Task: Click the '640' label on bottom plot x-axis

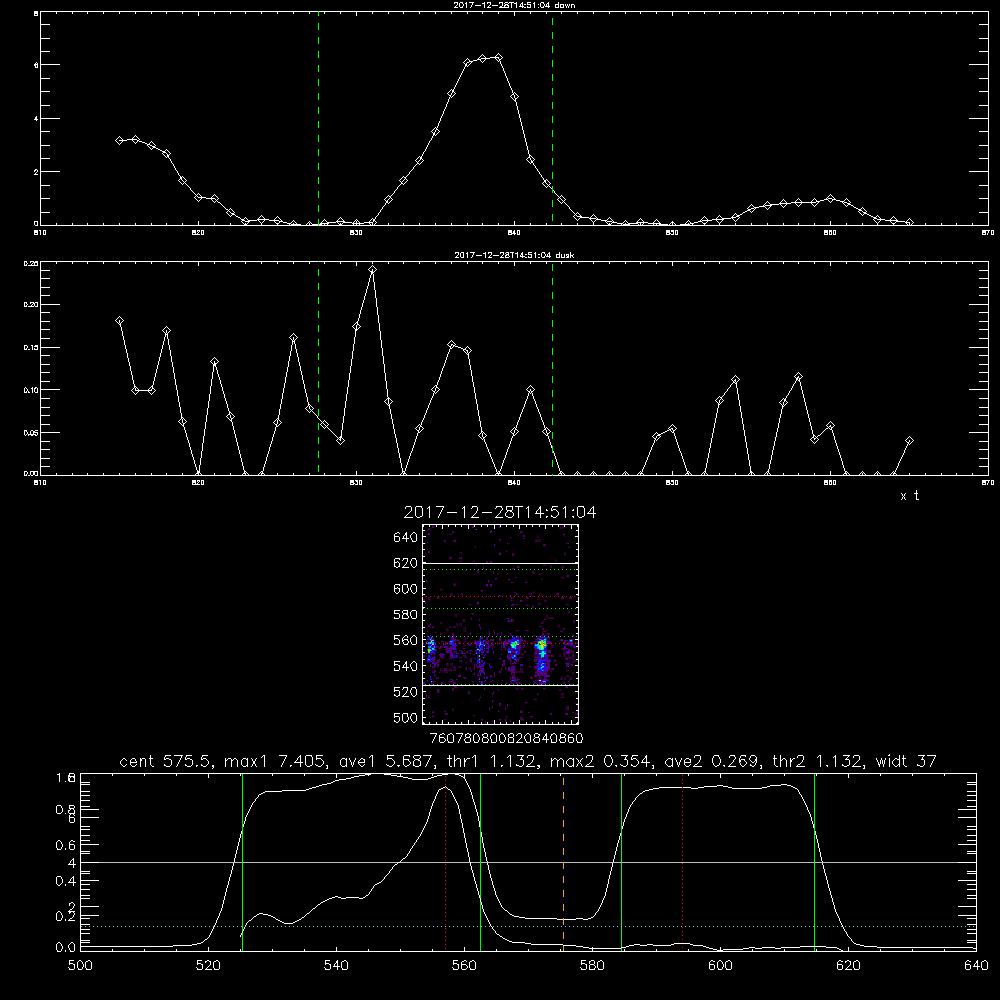Action: pyautogui.click(x=976, y=966)
